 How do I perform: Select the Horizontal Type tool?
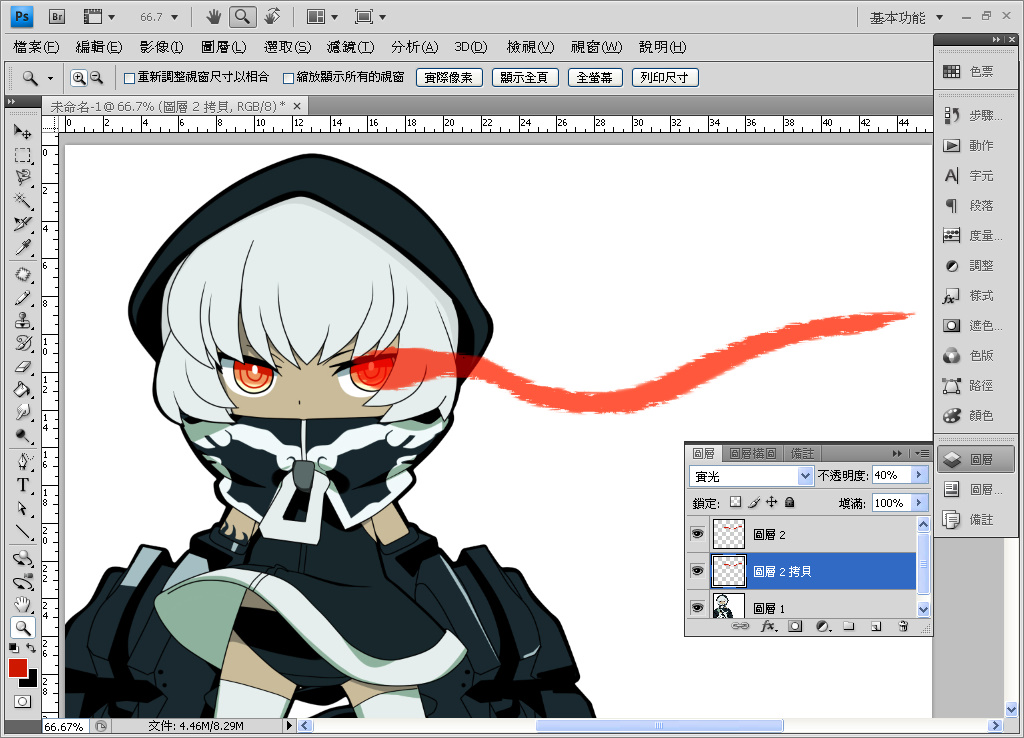[22, 485]
